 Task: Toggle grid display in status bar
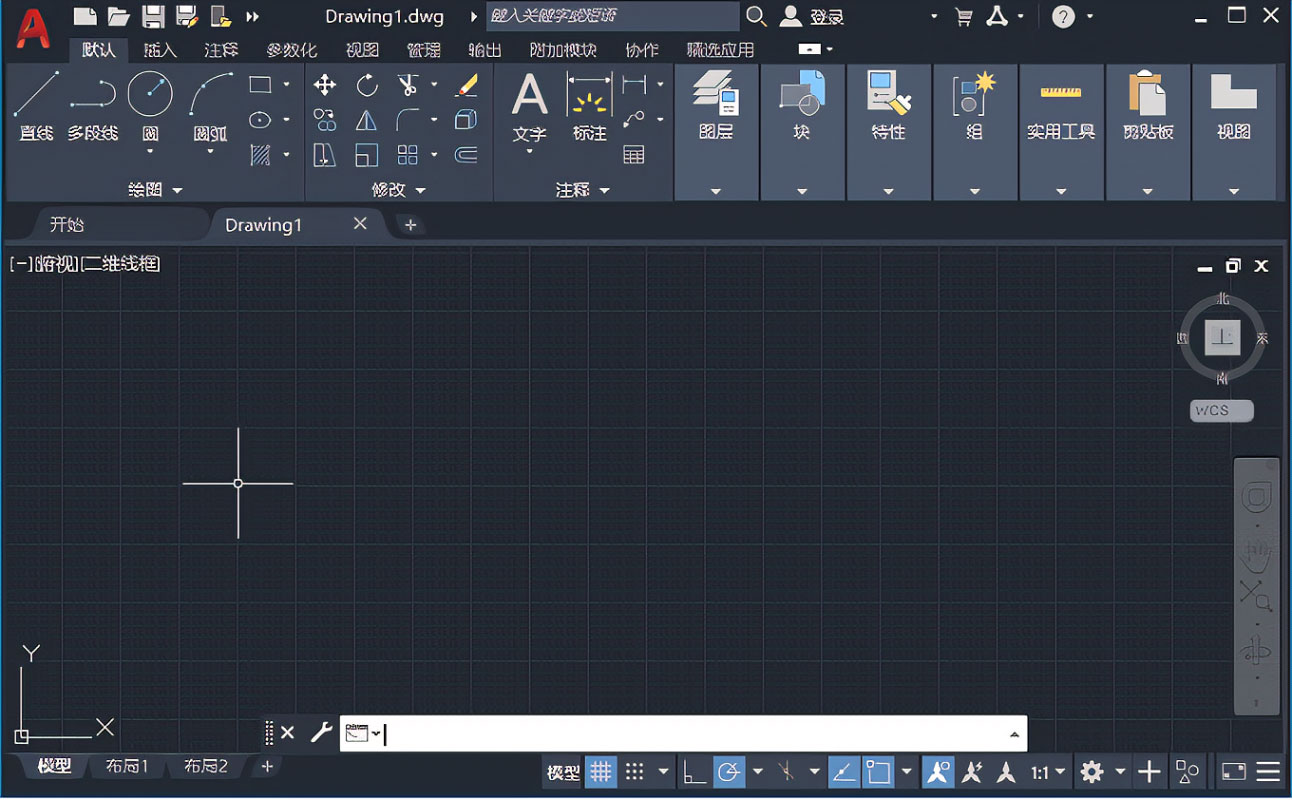pos(600,772)
